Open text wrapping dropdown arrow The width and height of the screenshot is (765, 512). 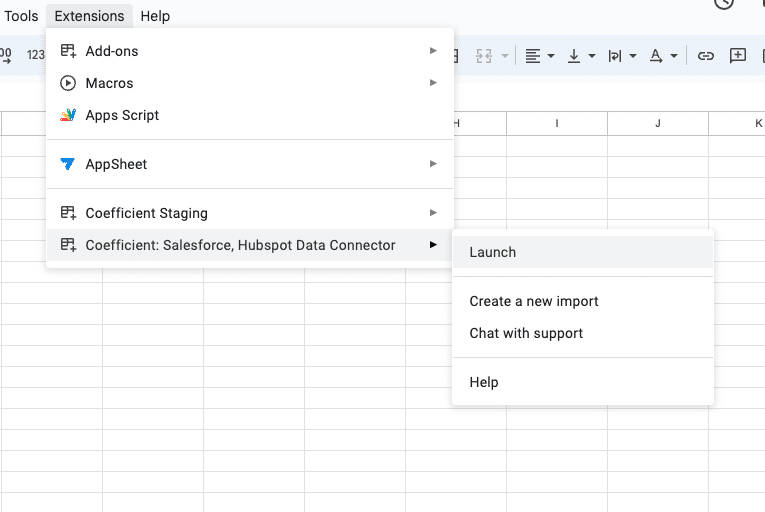tap(633, 56)
